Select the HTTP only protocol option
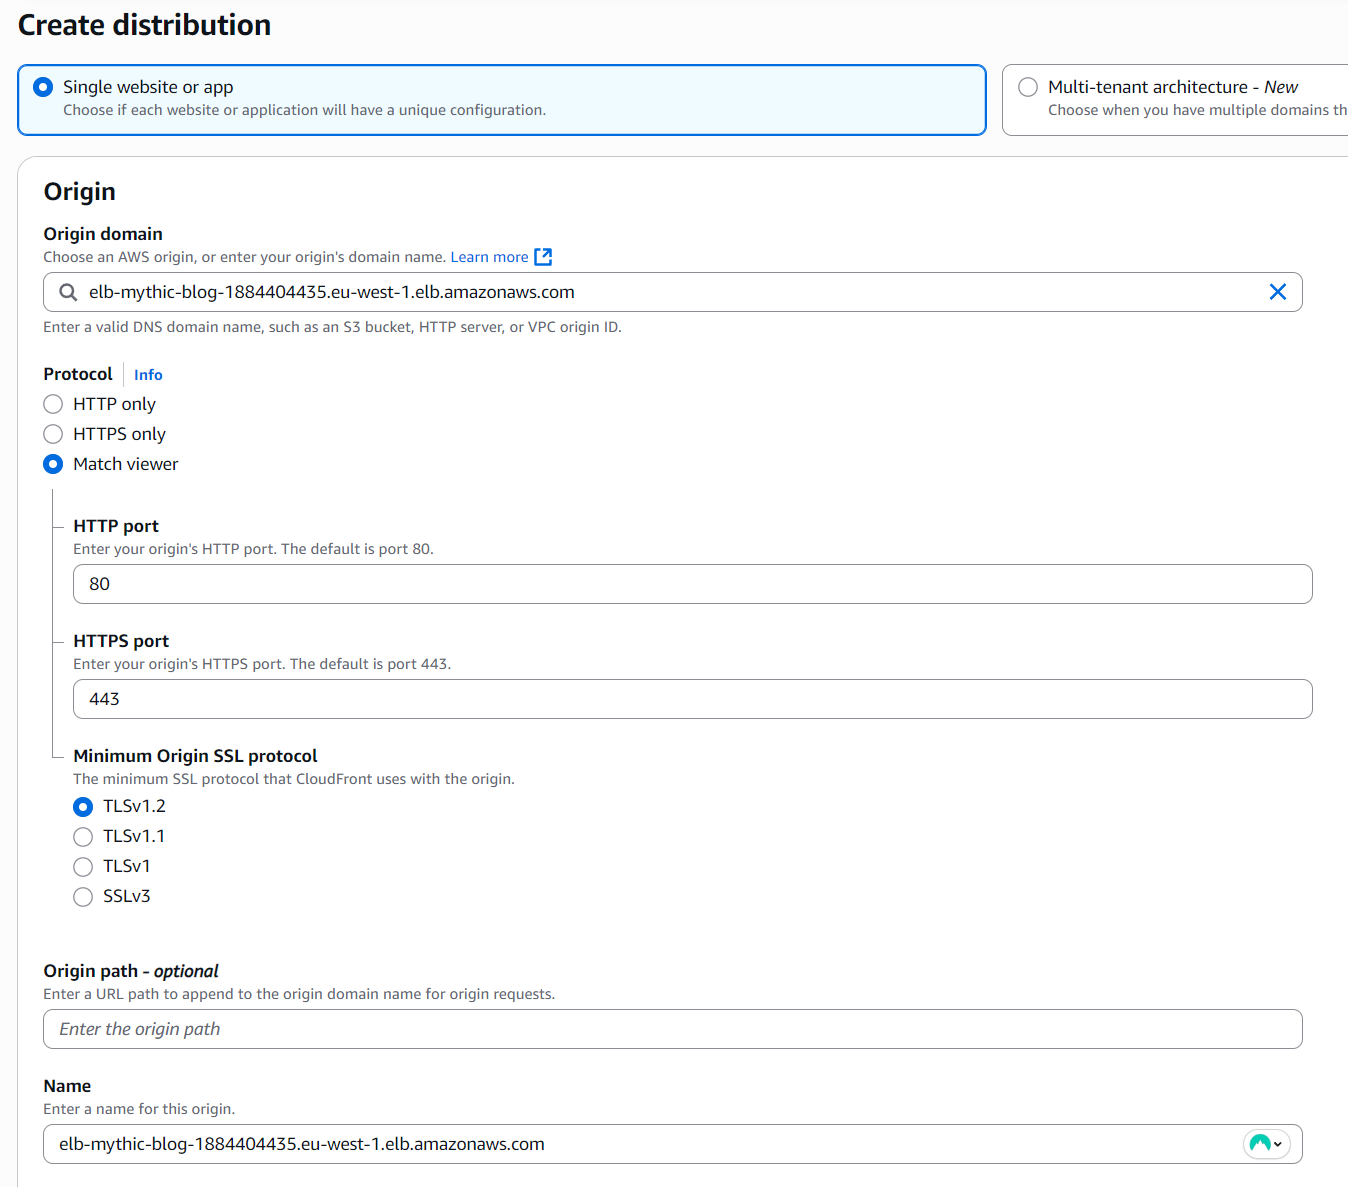Viewport: 1348px width, 1187px height. pos(54,404)
